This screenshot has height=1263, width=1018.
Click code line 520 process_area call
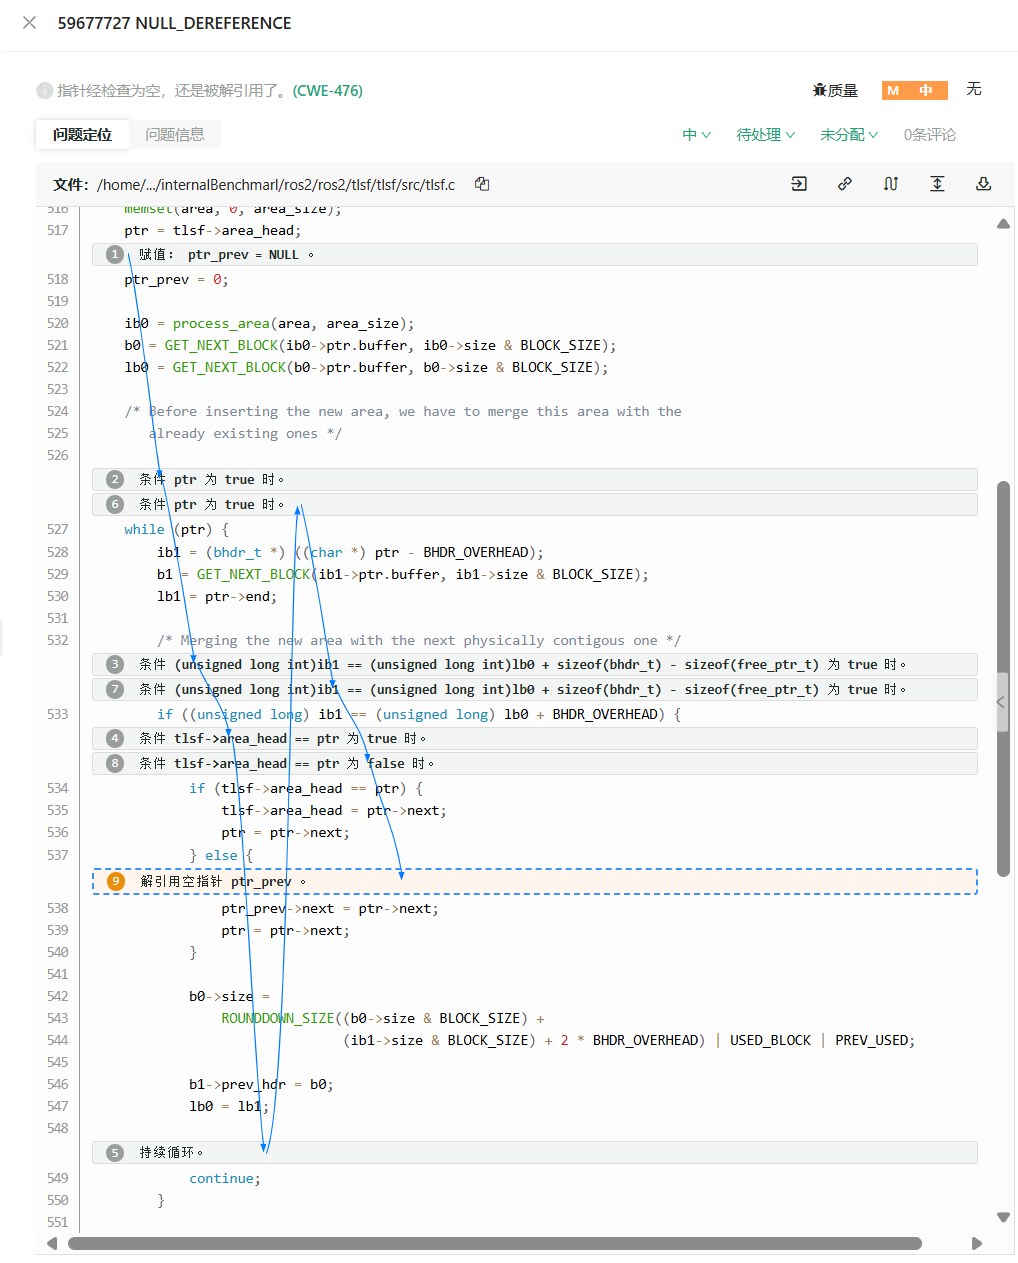269,324
